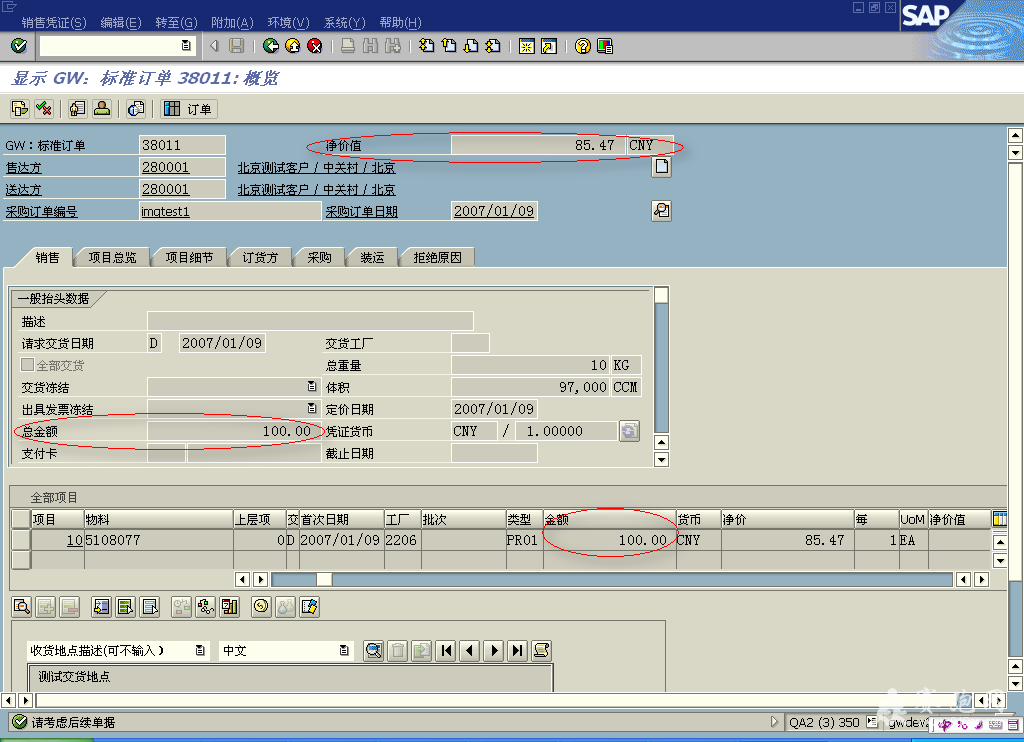Image resolution: width=1024 pixels, height=742 pixels.
Task: Click the green checkmark Enter icon
Action: click(x=19, y=46)
